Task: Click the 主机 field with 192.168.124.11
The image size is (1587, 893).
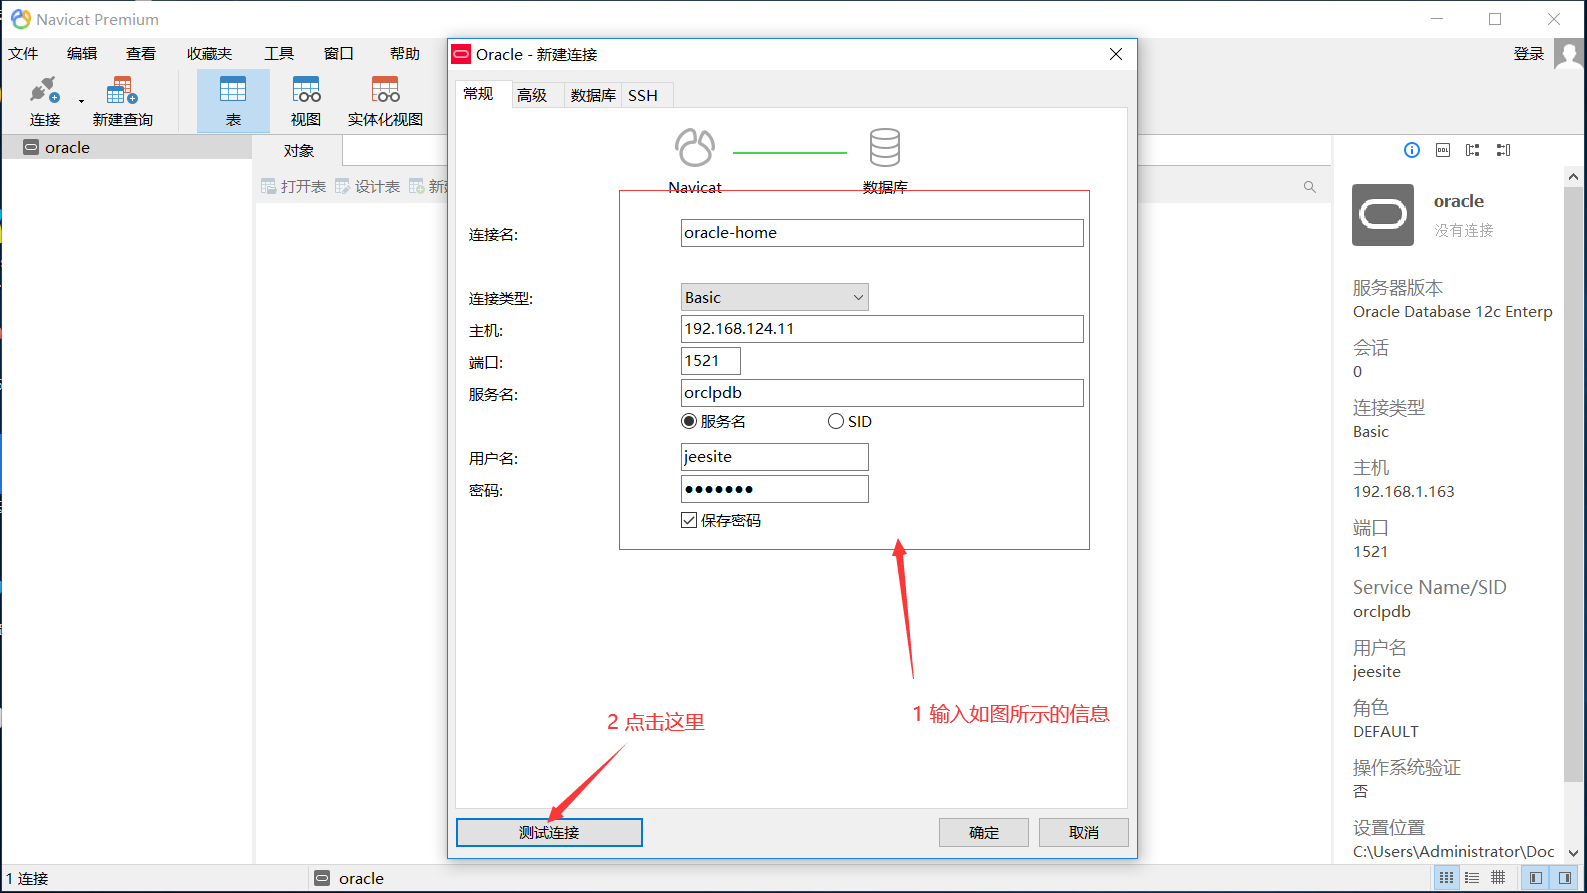Action: click(x=882, y=329)
